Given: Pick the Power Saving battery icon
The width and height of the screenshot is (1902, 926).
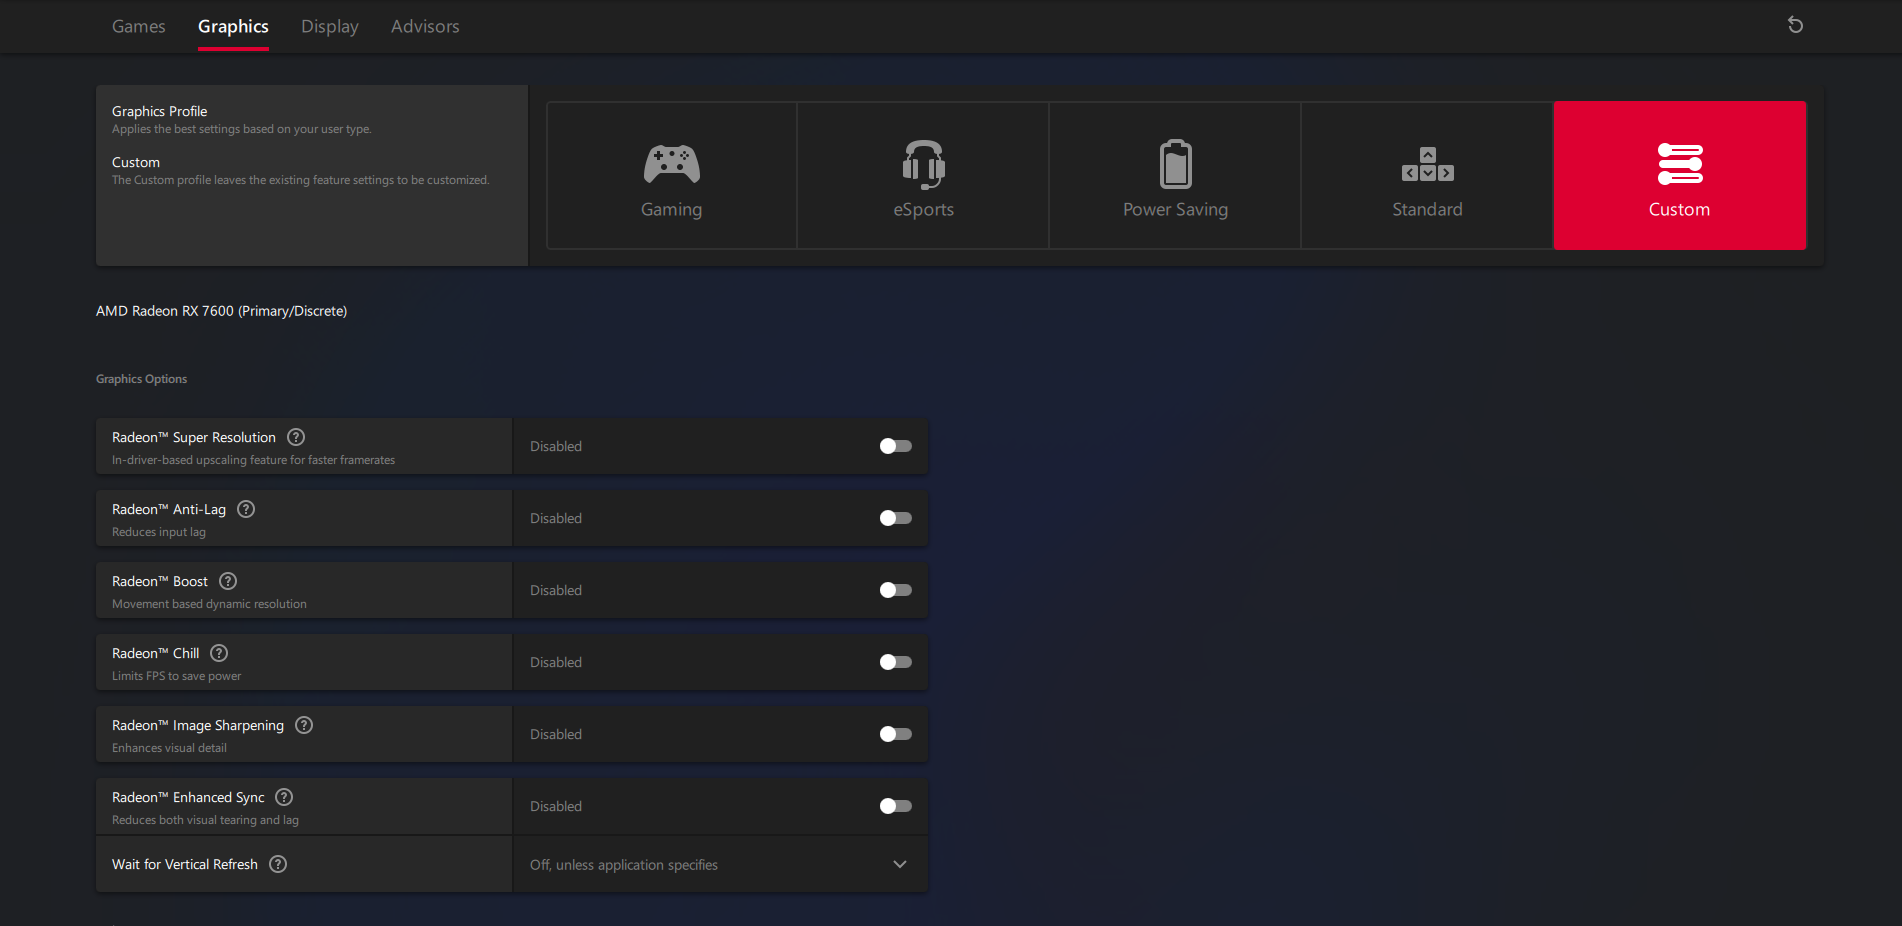Looking at the screenshot, I should [1176, 164].
